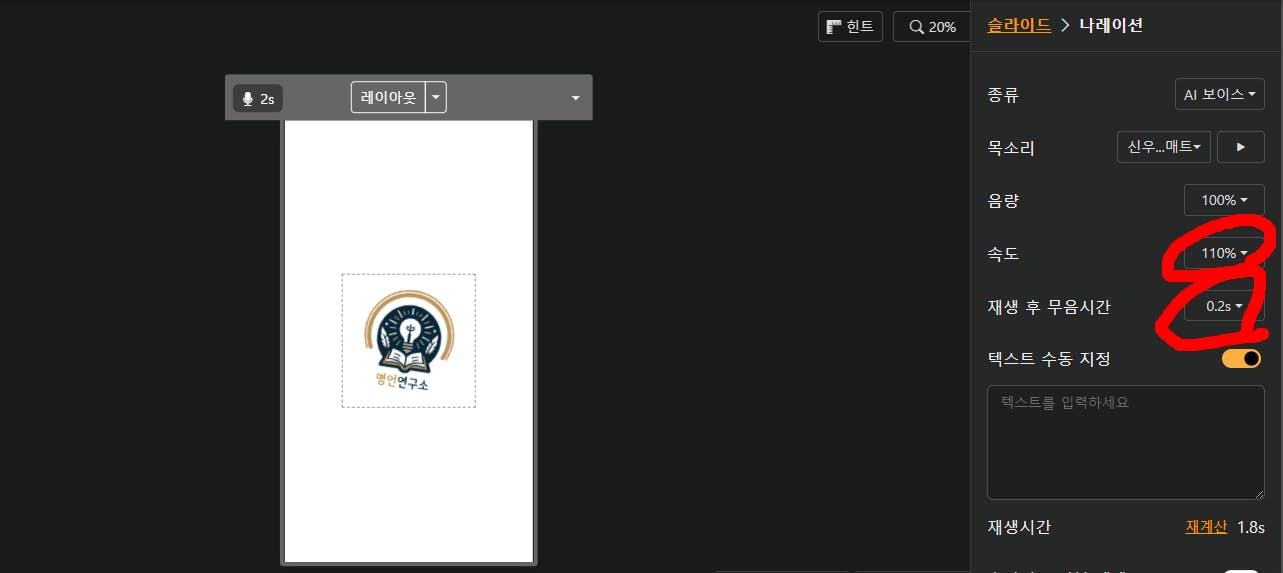The image size is (1283, 573).
Task: Go back via the 슬라이드 breadcrumb link
Action: (x=1019, y=25)
